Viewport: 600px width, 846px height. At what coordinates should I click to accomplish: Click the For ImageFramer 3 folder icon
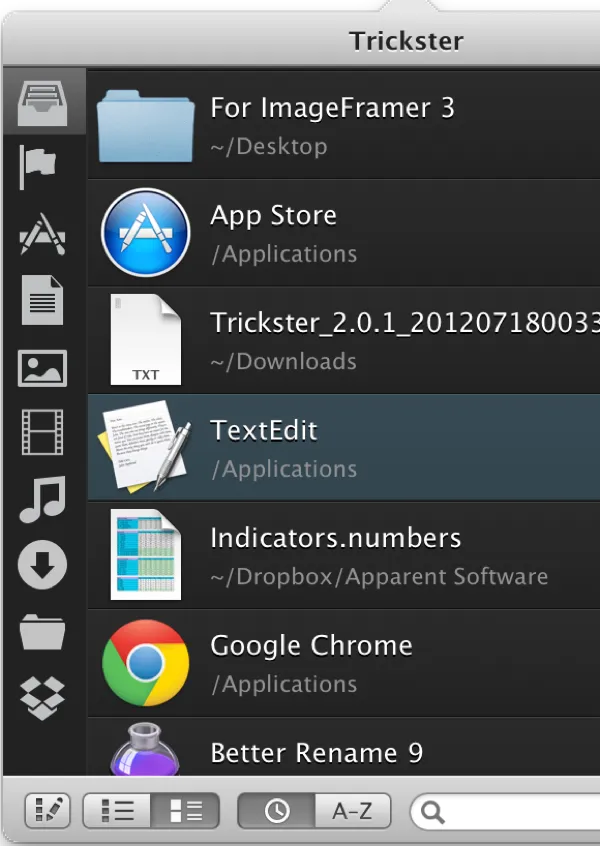(146, 126)
